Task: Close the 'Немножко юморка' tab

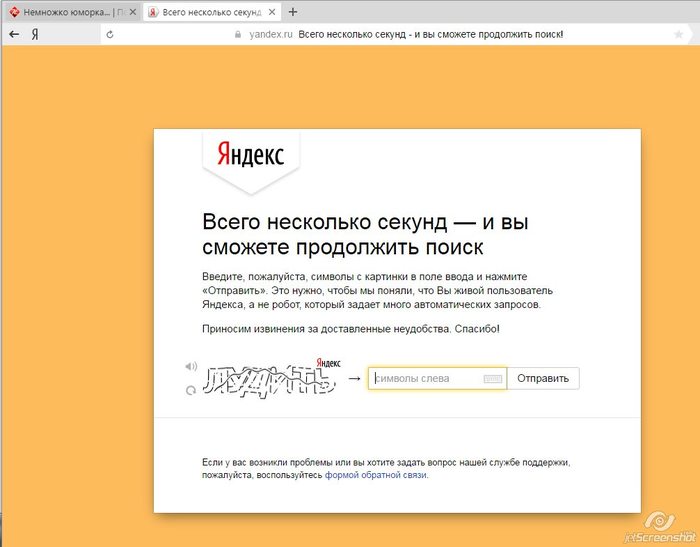Action: pos(133,12)
